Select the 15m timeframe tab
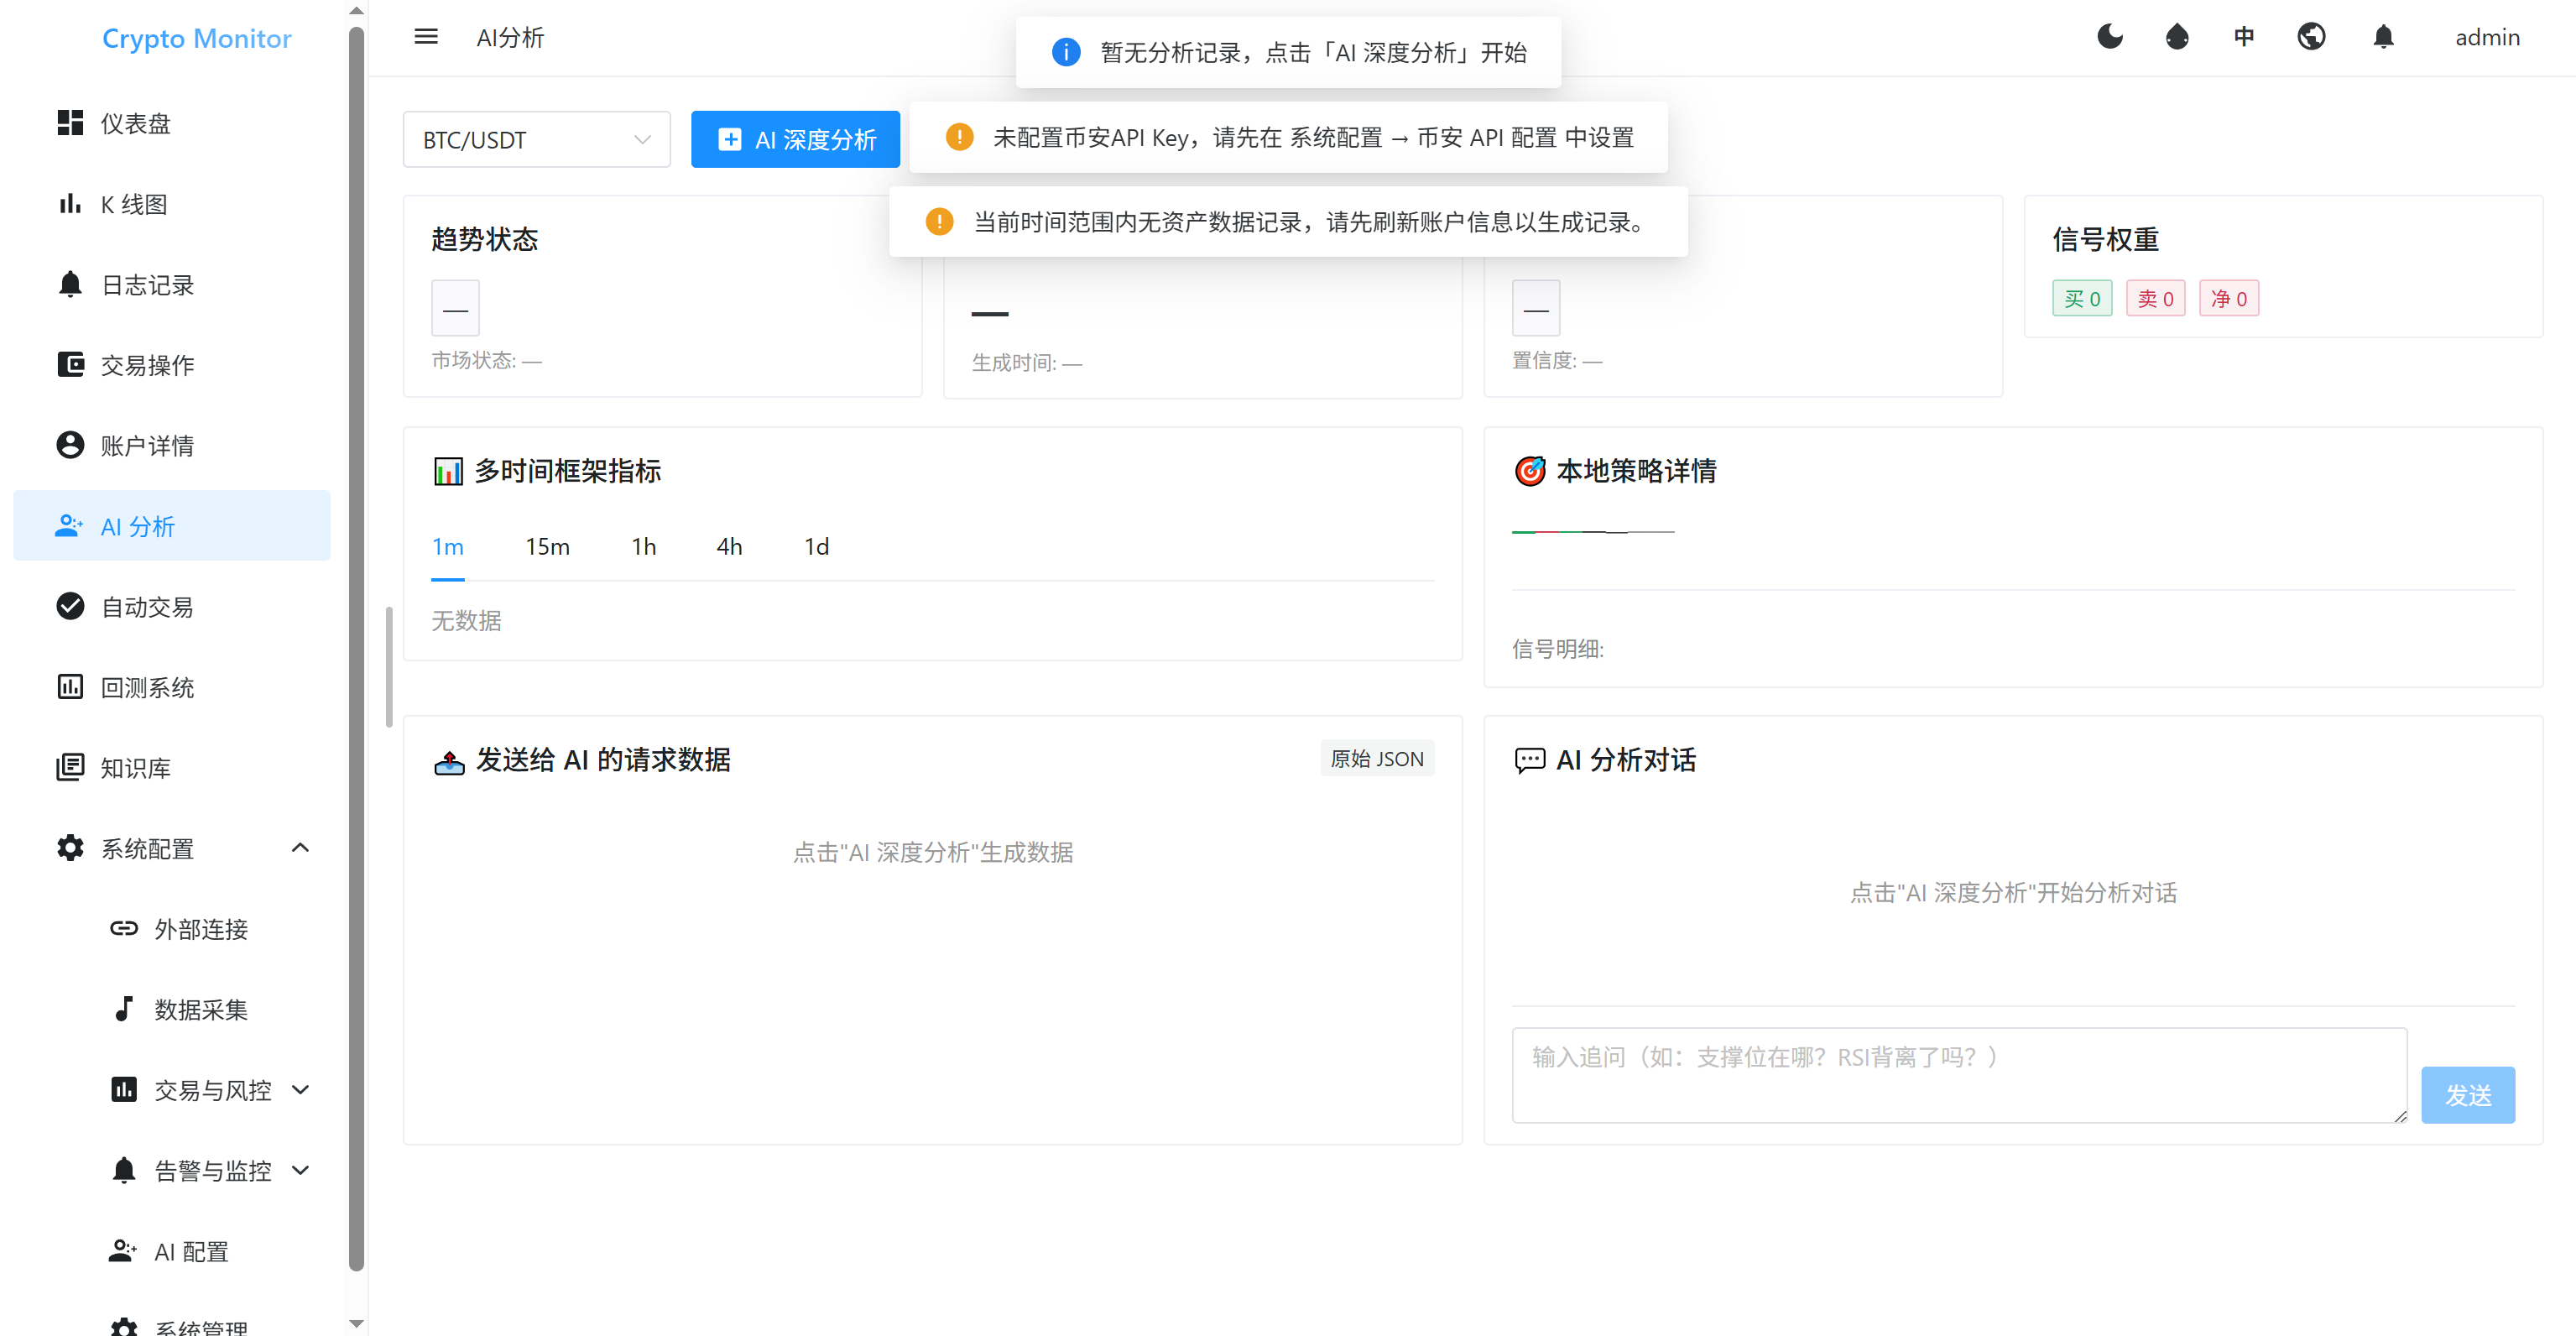Image resolution: width=2576 pixels, height=1336 pixels. (548, 546)
